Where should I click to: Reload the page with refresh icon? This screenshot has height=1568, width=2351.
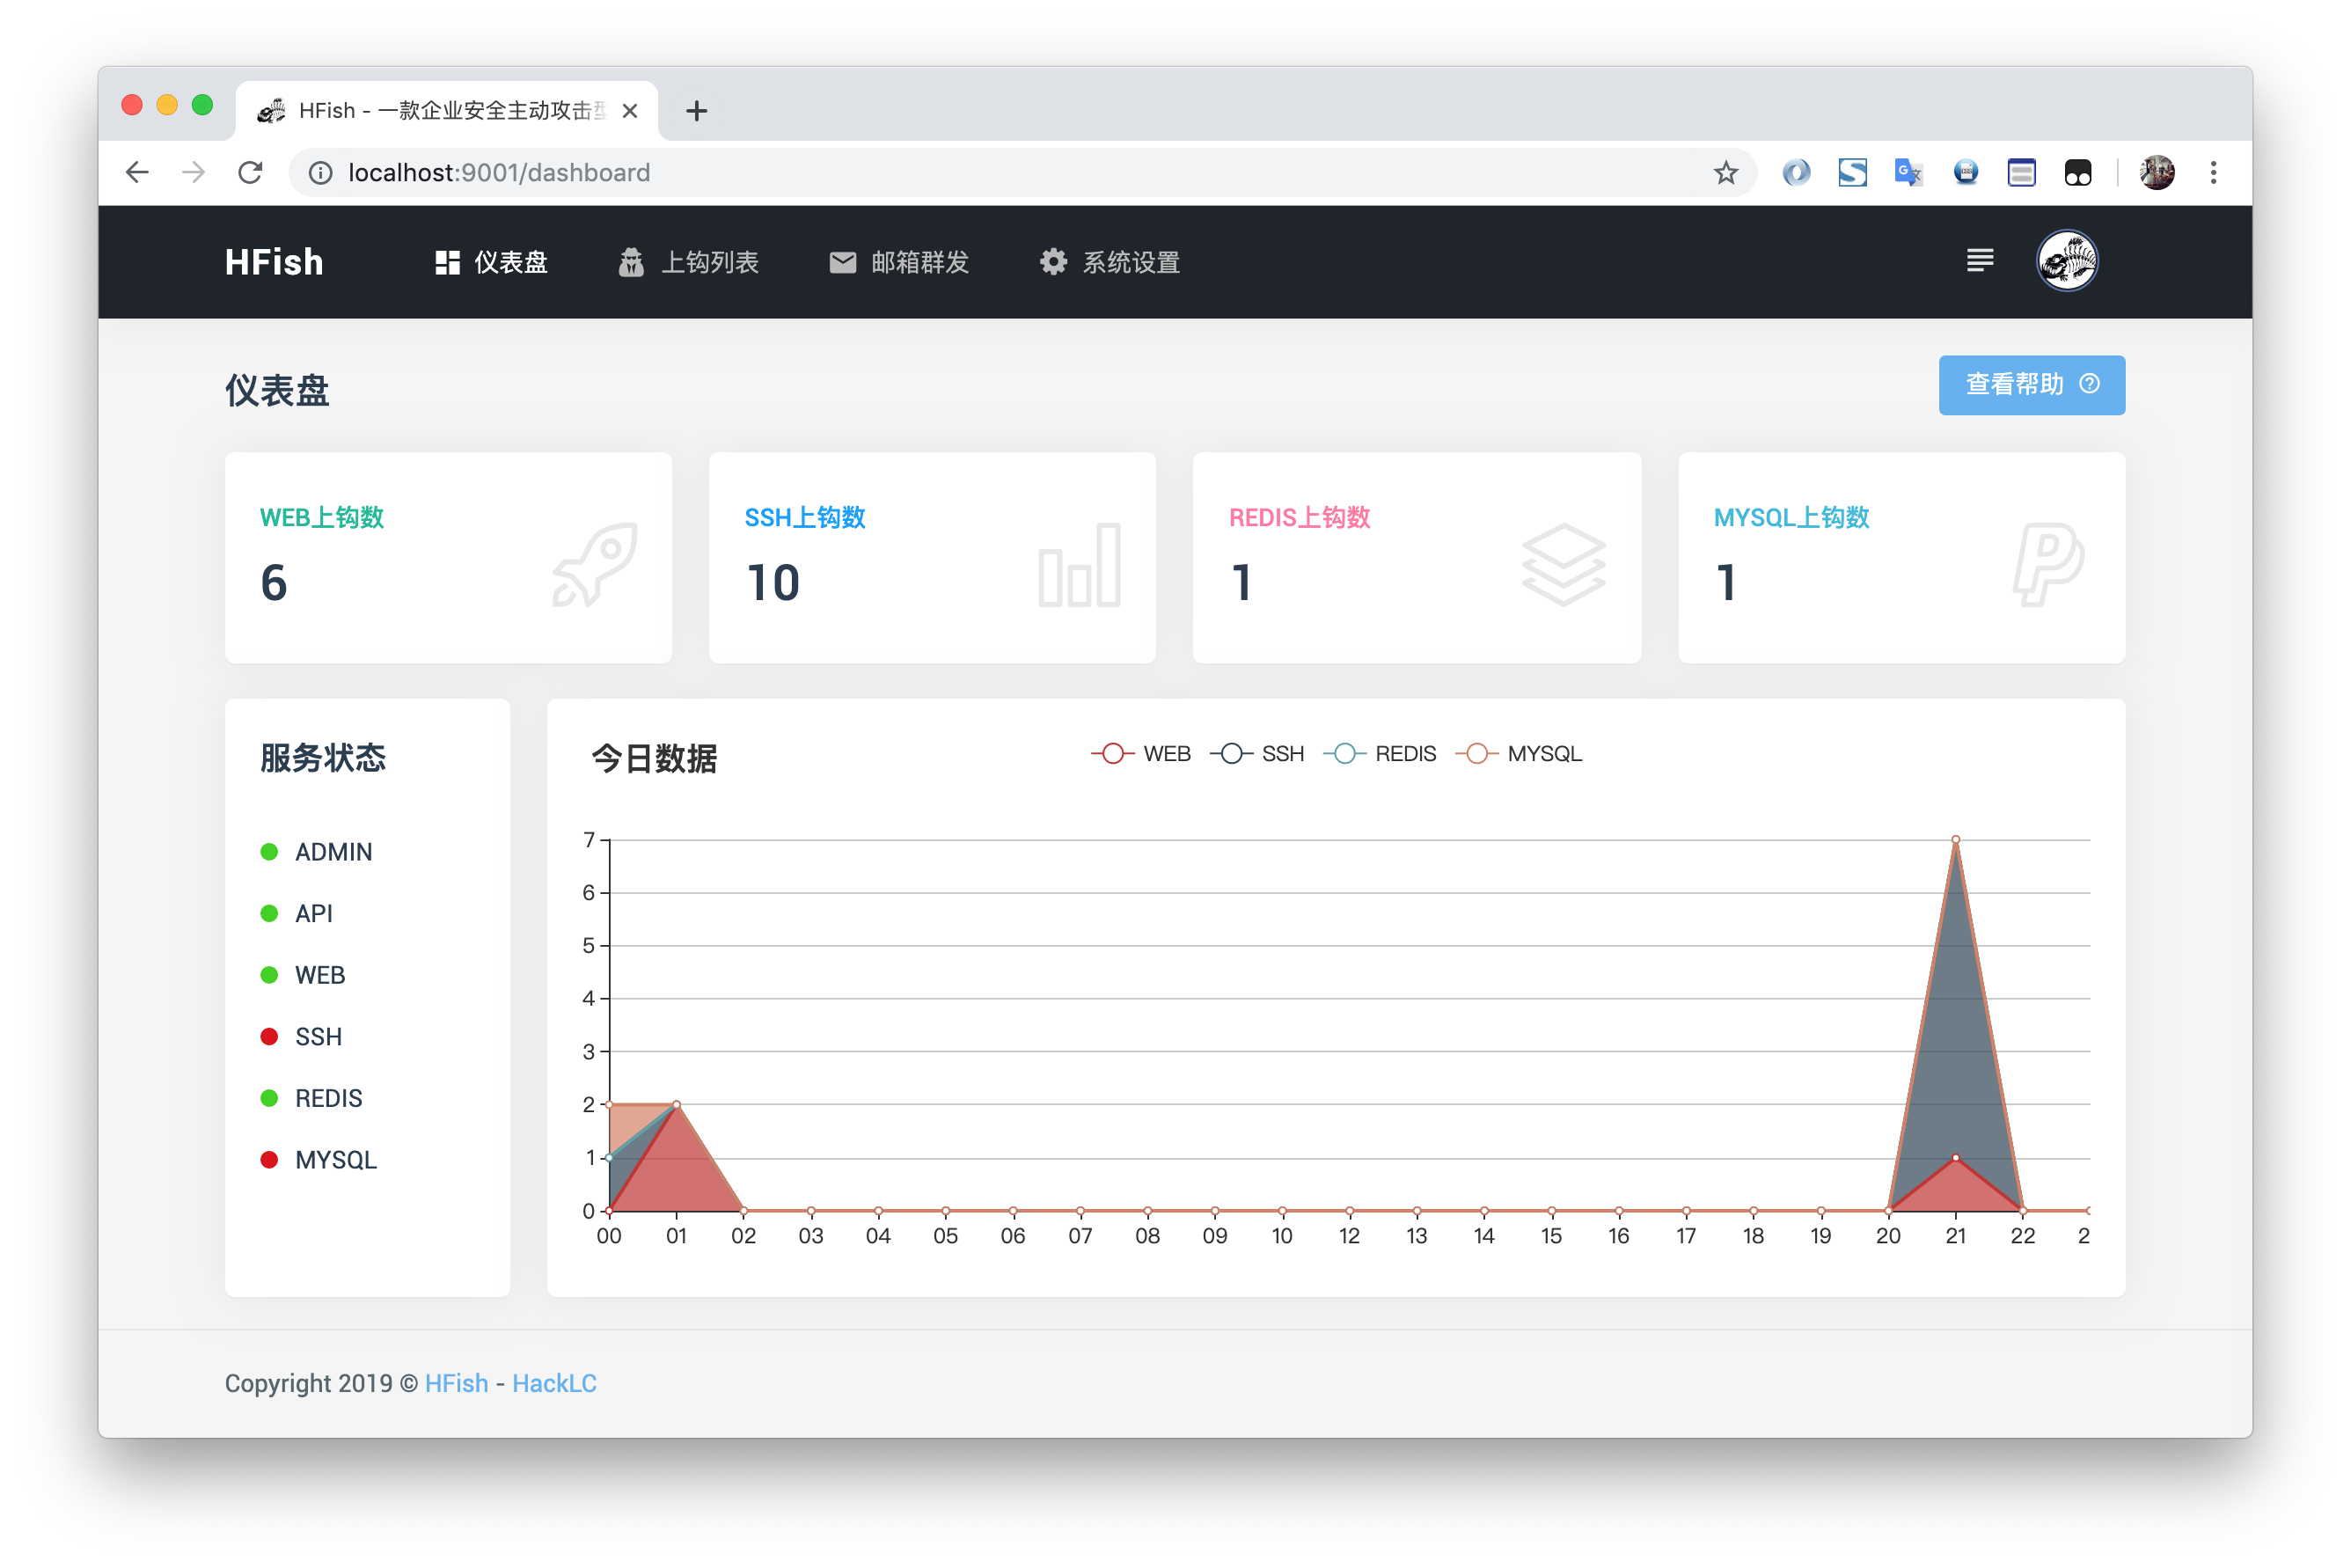coord(250,173)
